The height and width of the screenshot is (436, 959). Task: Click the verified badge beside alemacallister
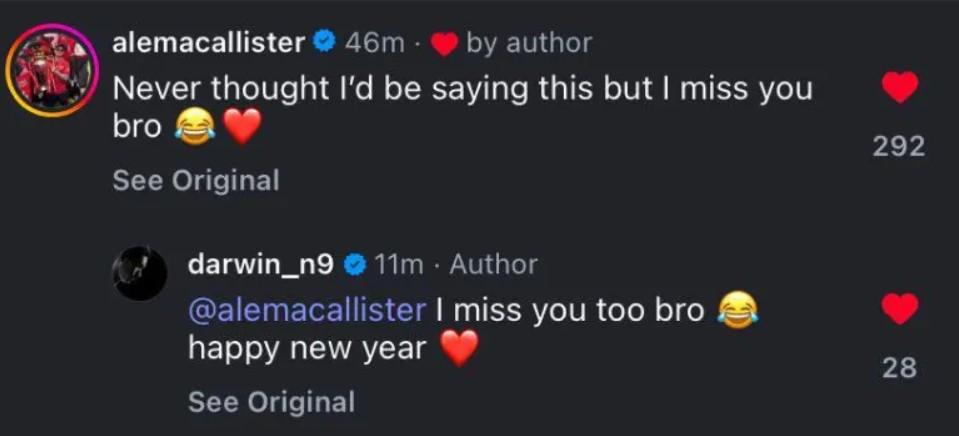323,42
